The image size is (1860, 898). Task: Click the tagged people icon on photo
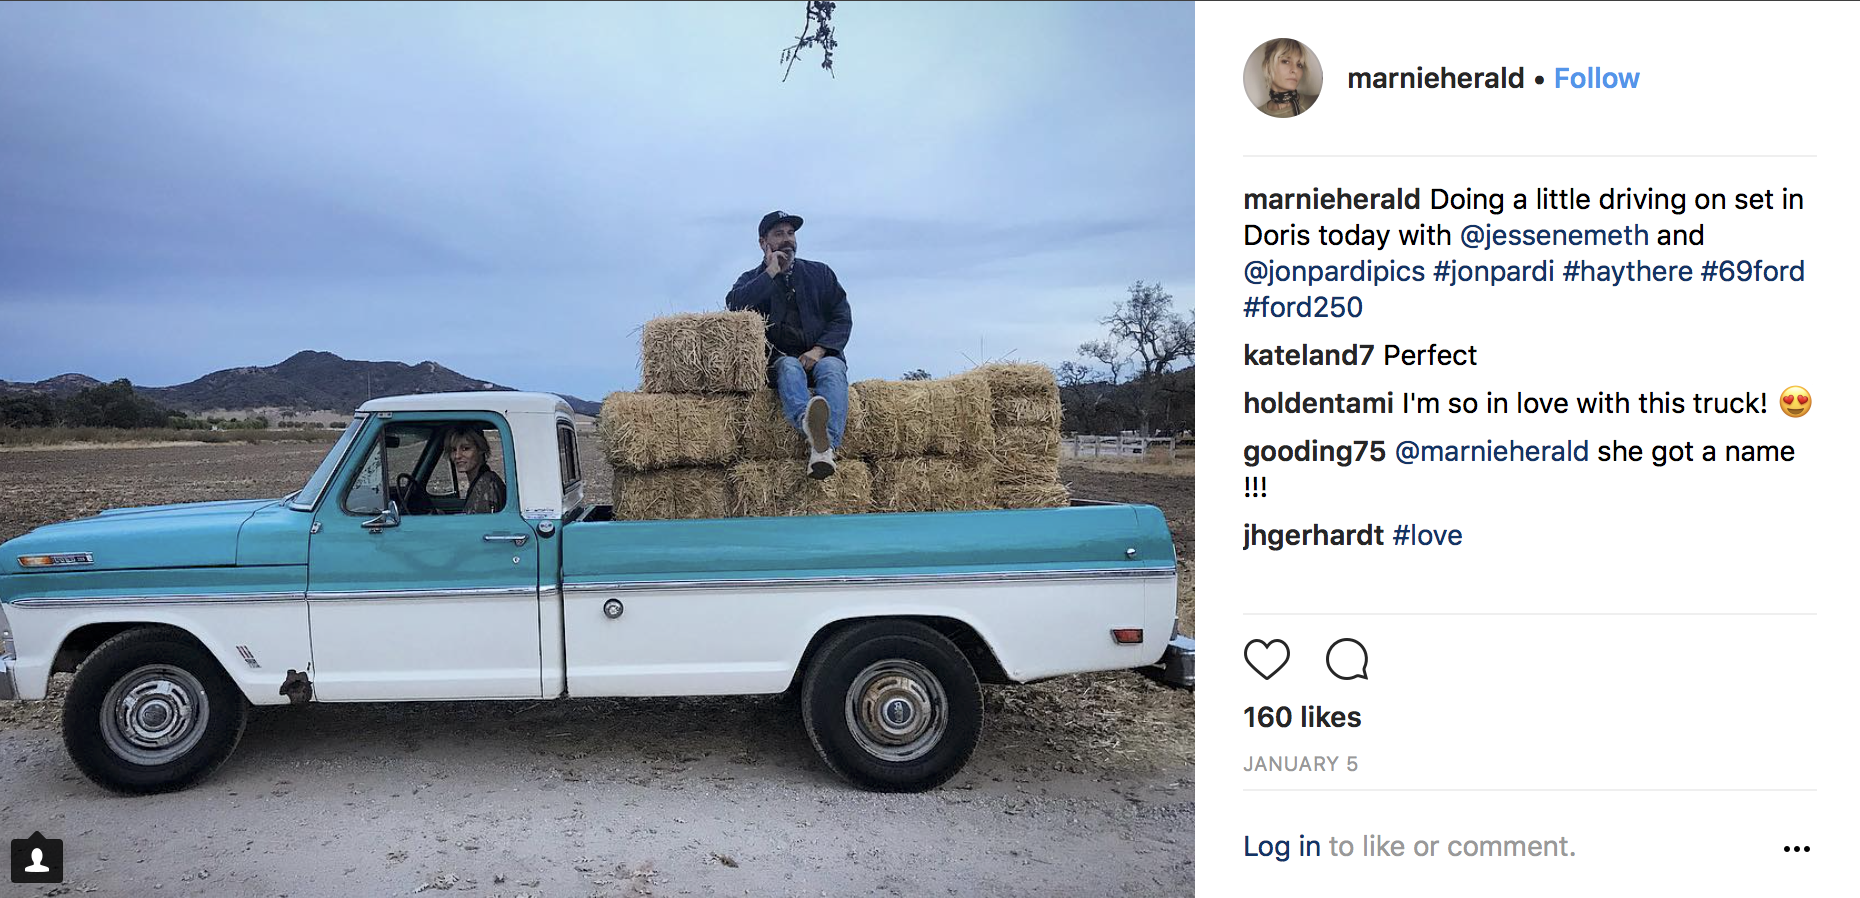pyautogui.click(x=37, y=860)
